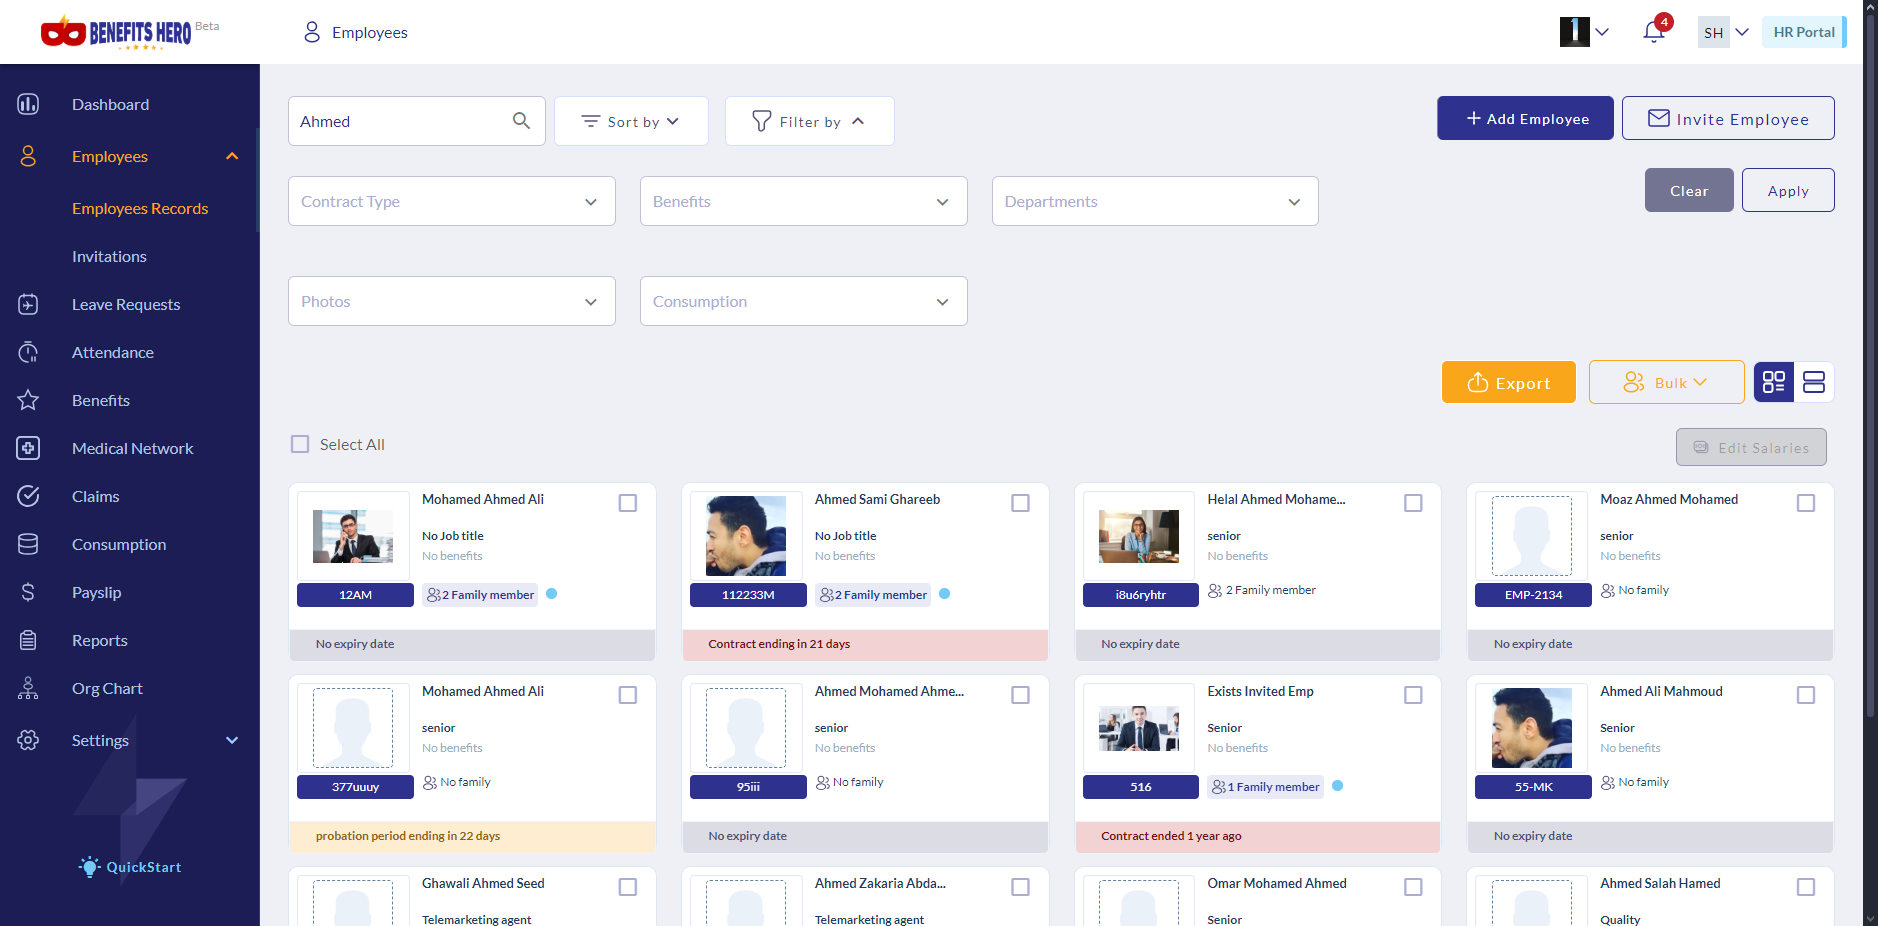The image size is (1878, 926).
Task: Click the search magnifier icon
Action: tap(521, 121)
